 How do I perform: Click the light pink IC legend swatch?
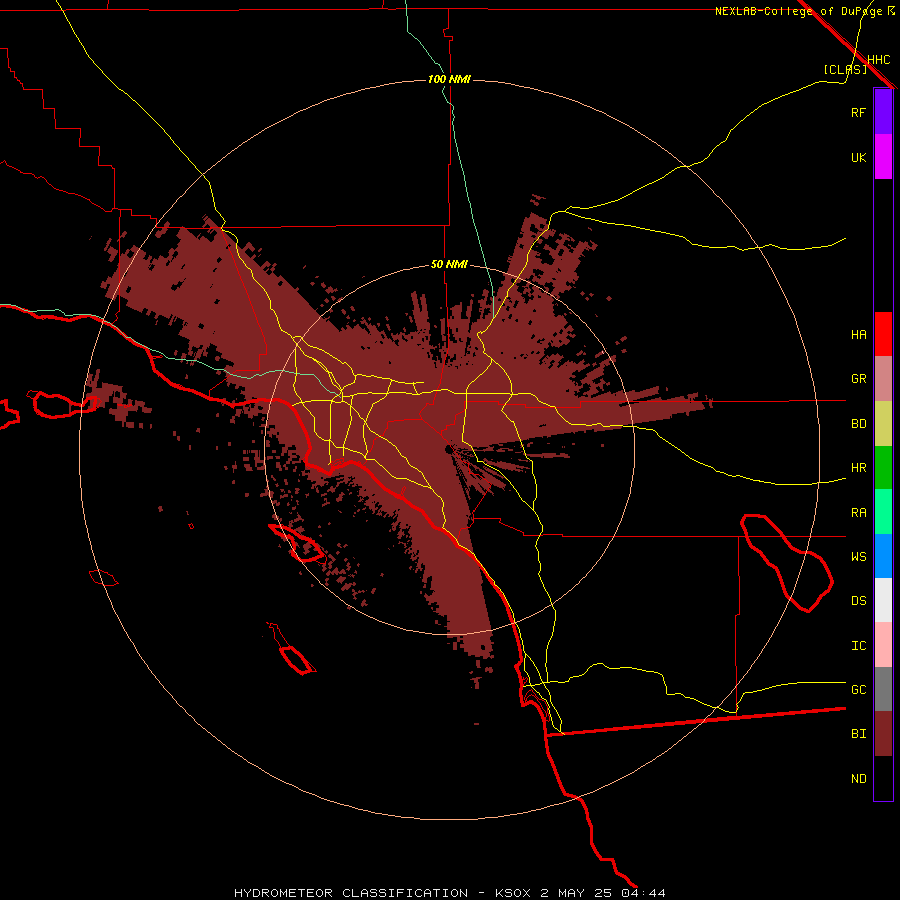coord(883,645)
